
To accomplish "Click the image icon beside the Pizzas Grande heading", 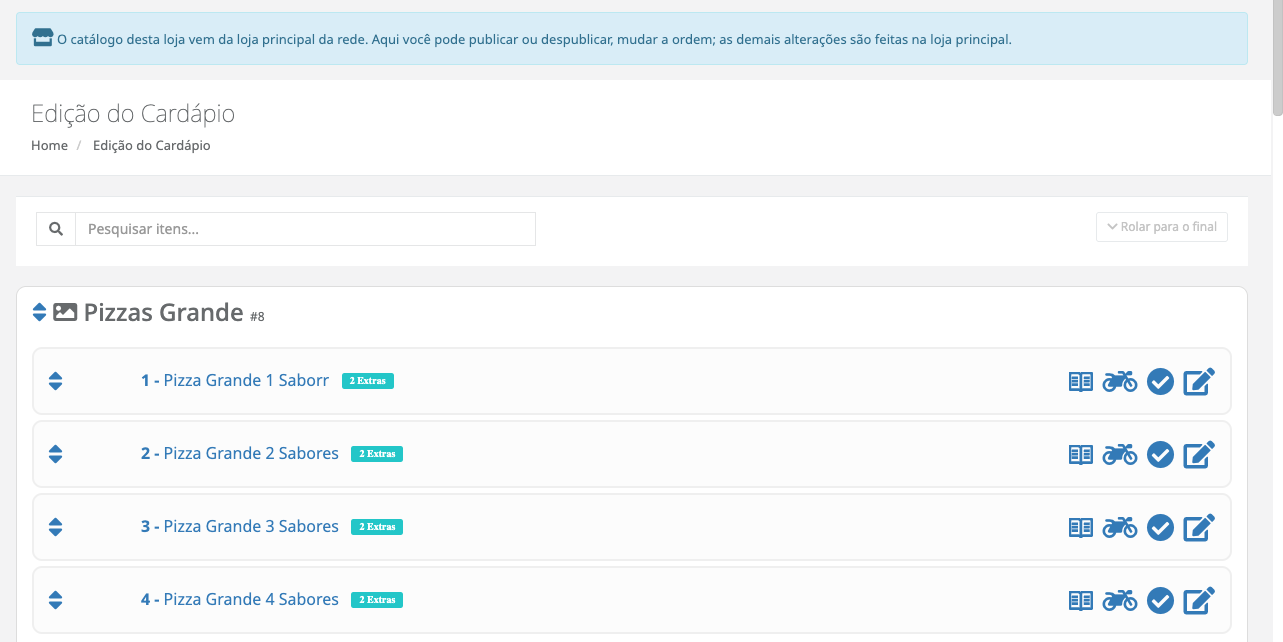I will point(65,312).
